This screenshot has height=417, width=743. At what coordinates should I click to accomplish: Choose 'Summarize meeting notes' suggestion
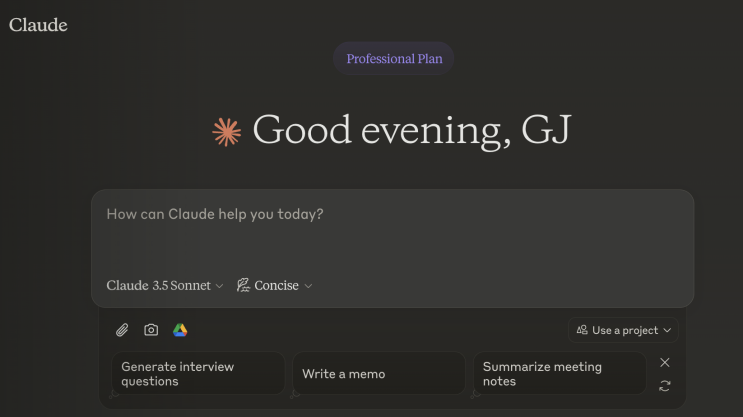coord(560,373)
